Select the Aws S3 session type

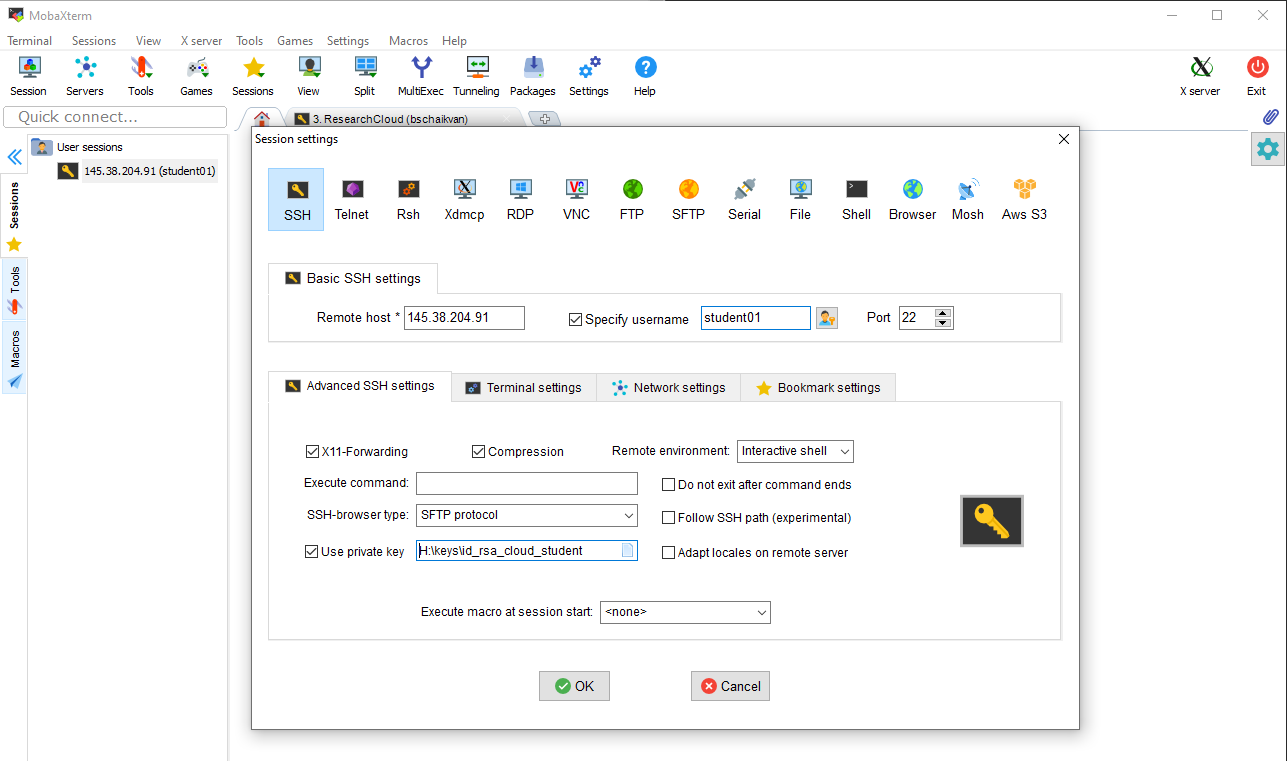coord(1024,199)
